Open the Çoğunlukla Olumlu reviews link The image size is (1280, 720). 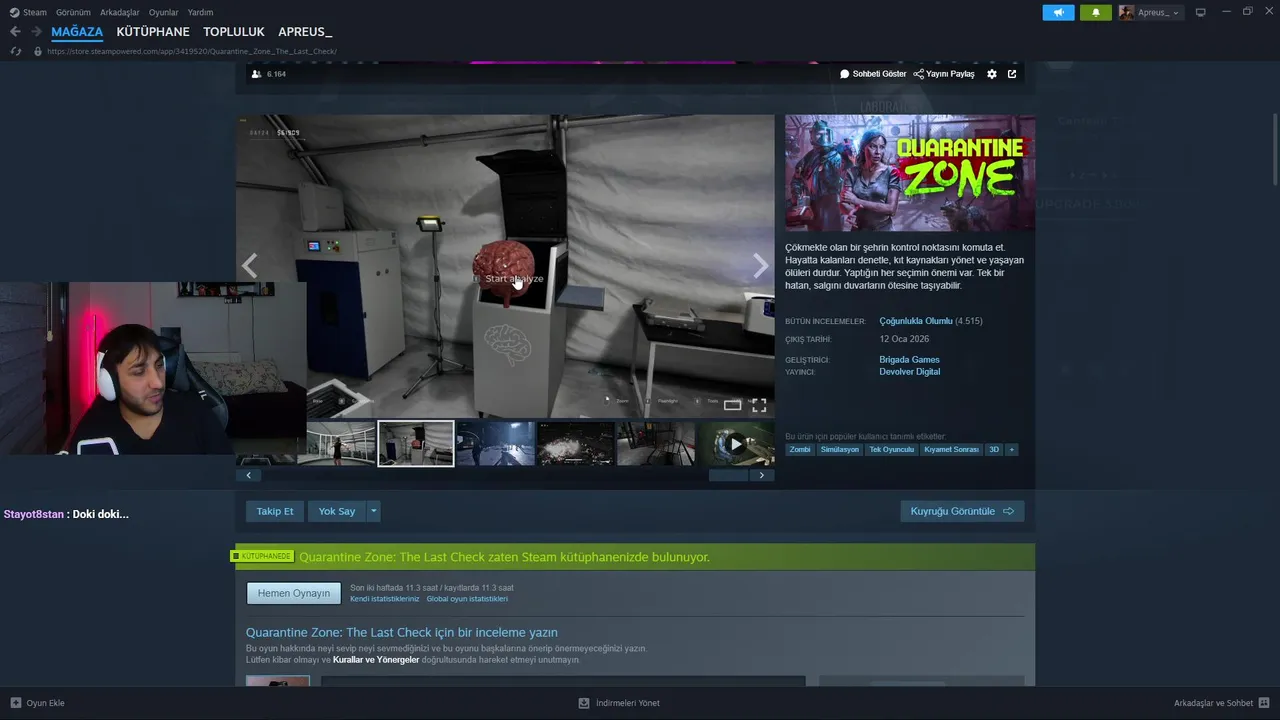[916, 321]
